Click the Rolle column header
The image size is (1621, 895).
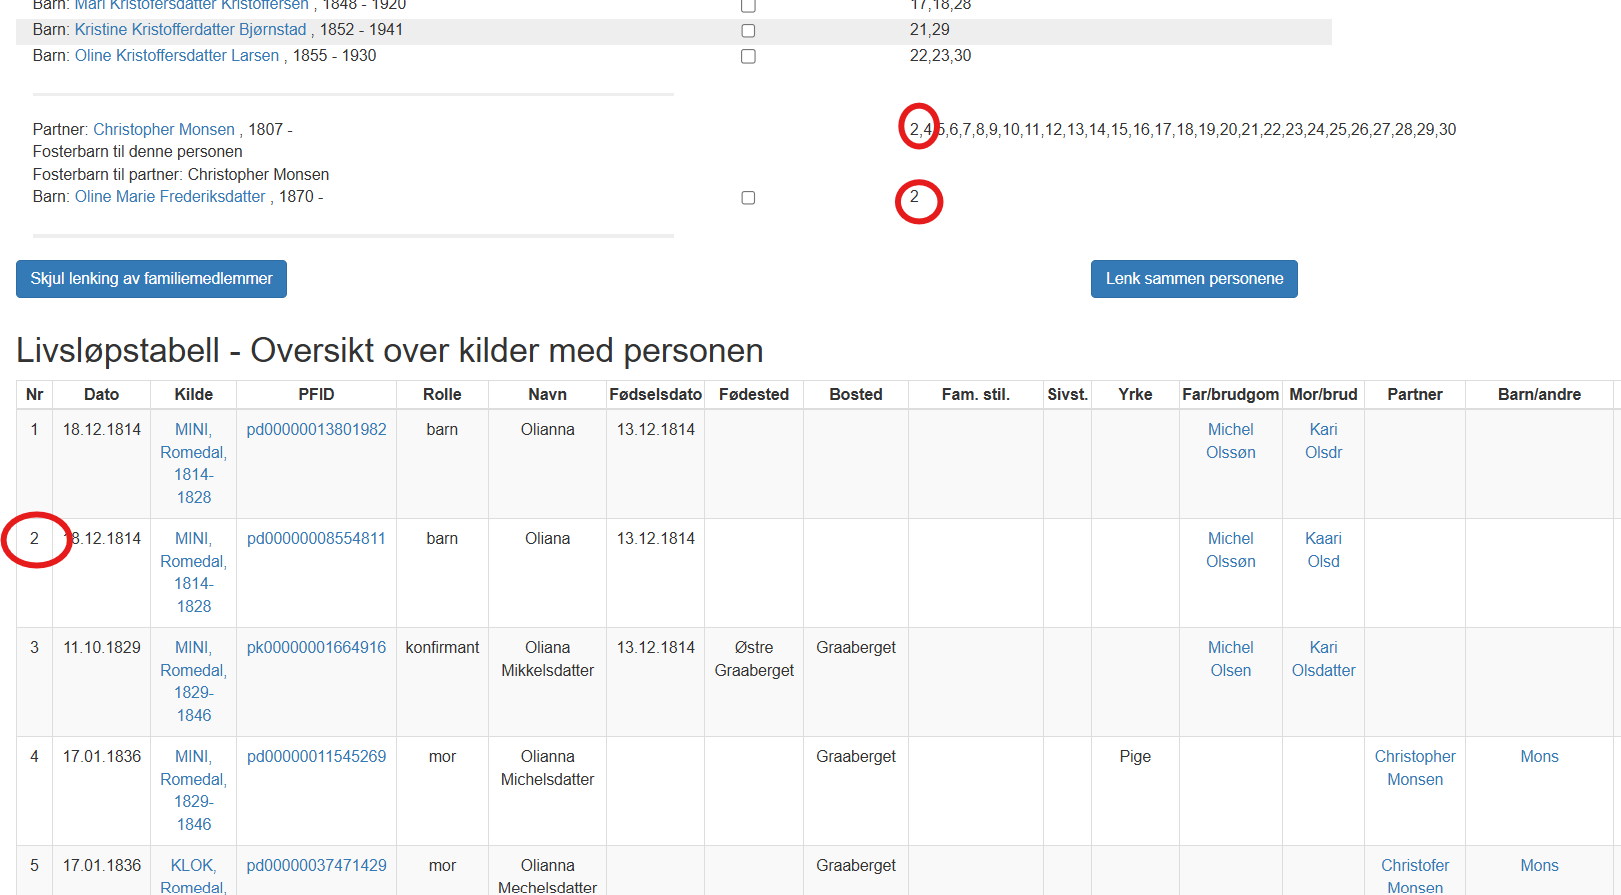click(x=442, y=395)
